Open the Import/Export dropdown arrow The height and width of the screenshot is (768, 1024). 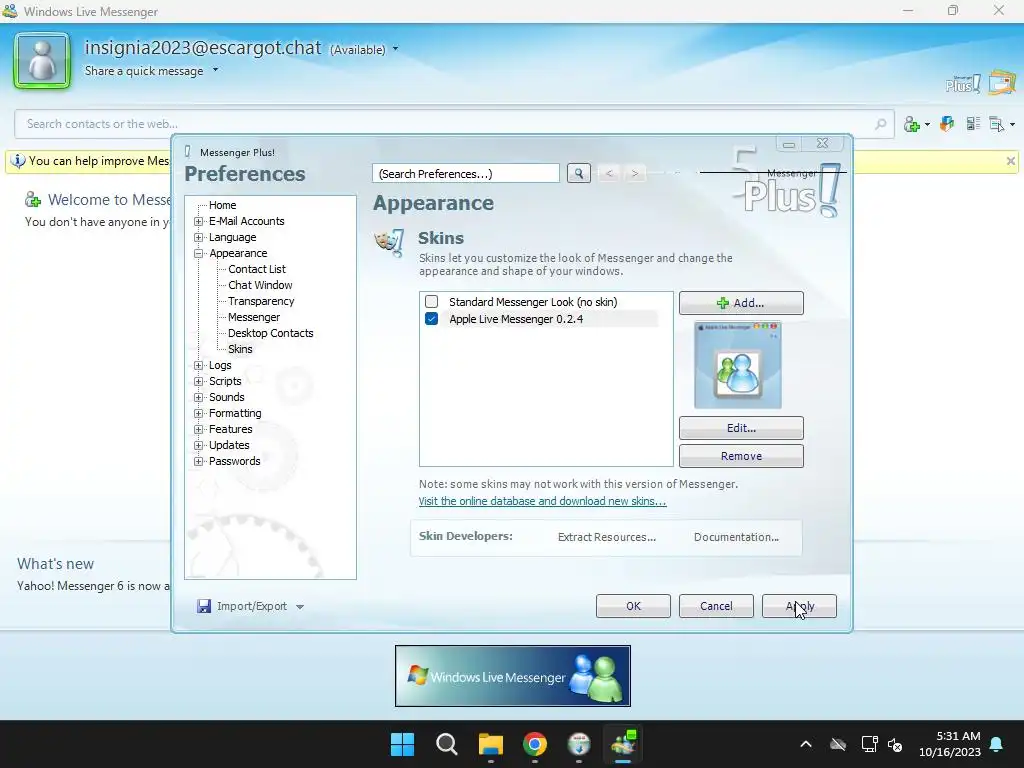[x=300, y=607]
